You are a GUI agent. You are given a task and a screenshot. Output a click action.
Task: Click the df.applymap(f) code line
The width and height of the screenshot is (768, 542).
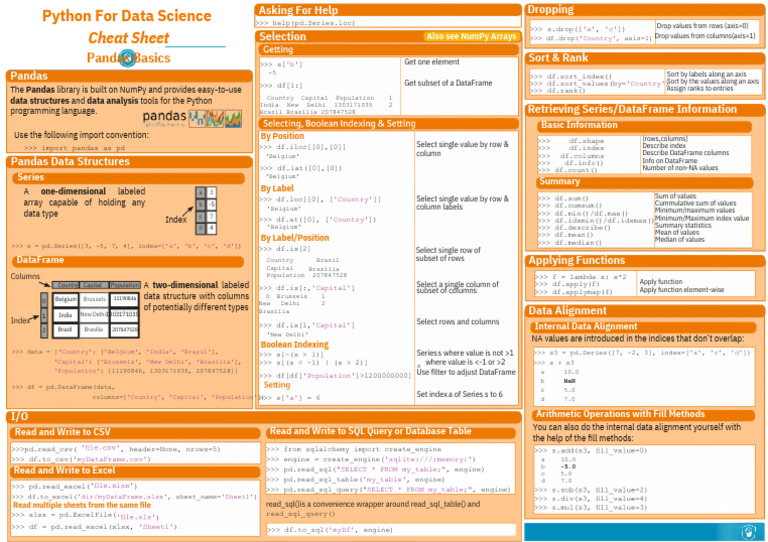coord(574,292)
